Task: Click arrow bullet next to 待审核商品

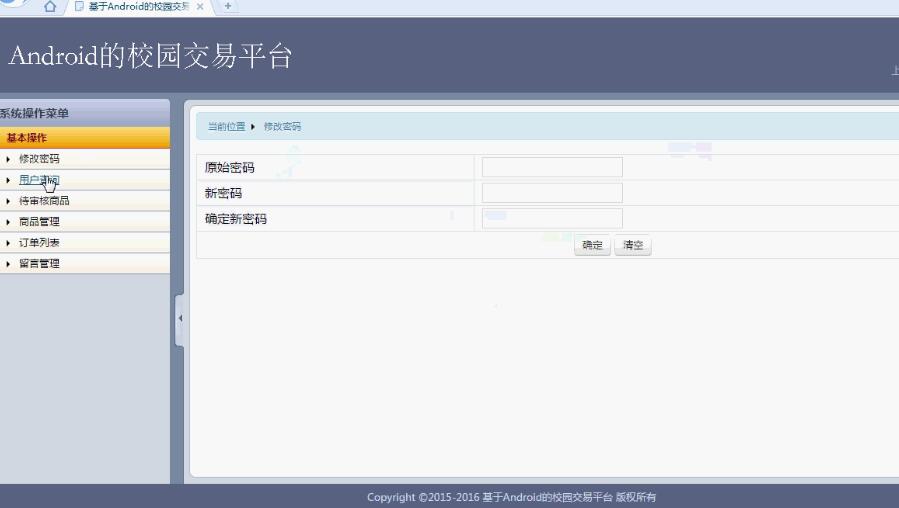Action: pyautogui.click(x=8, y=201)
